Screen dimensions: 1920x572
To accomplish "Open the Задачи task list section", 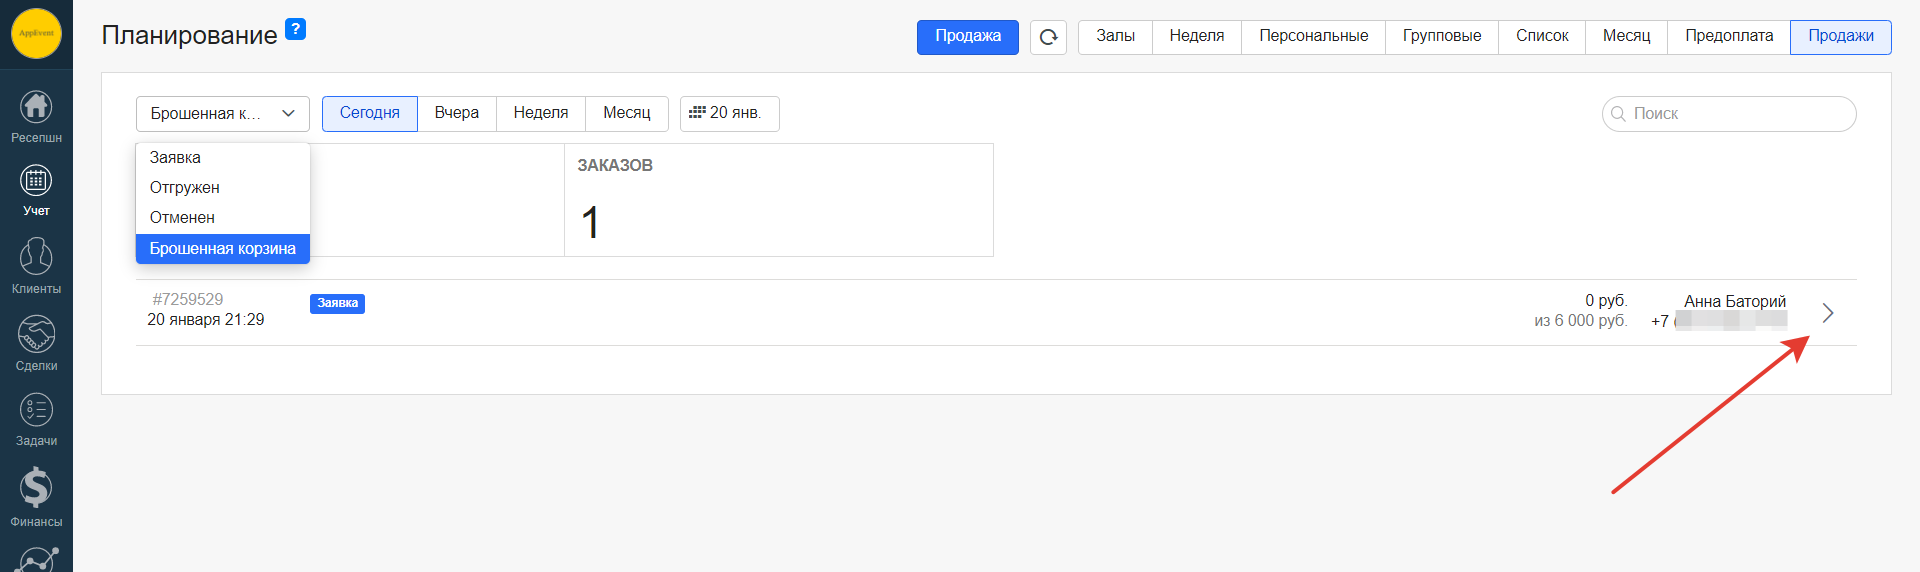I will point(36,419).
